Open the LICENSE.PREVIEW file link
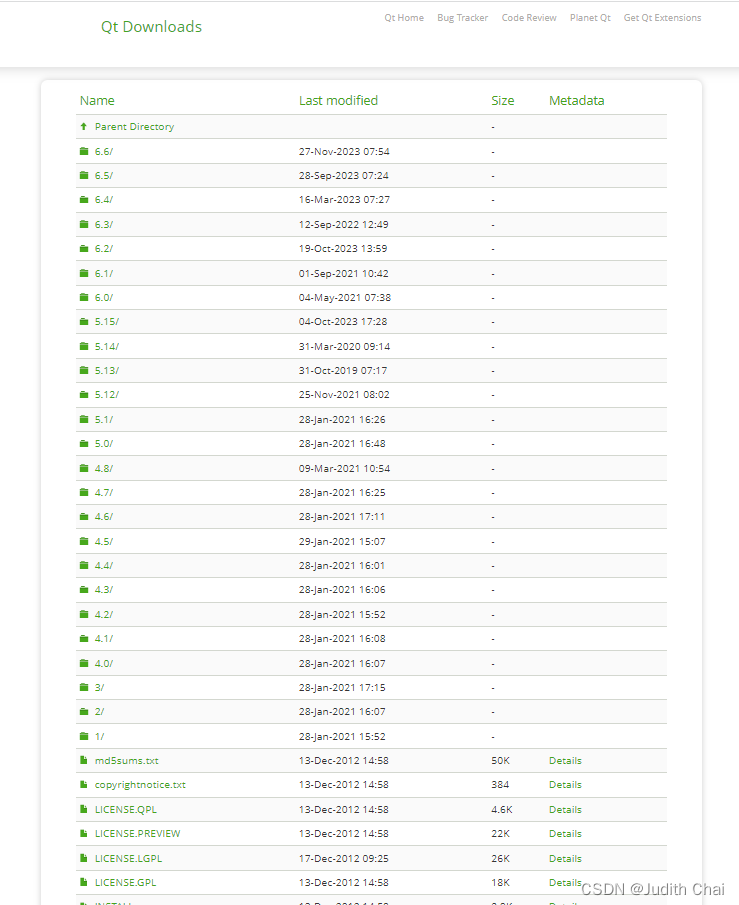The image size is (739, 905). pyautogui.click(x=137, y=833)
